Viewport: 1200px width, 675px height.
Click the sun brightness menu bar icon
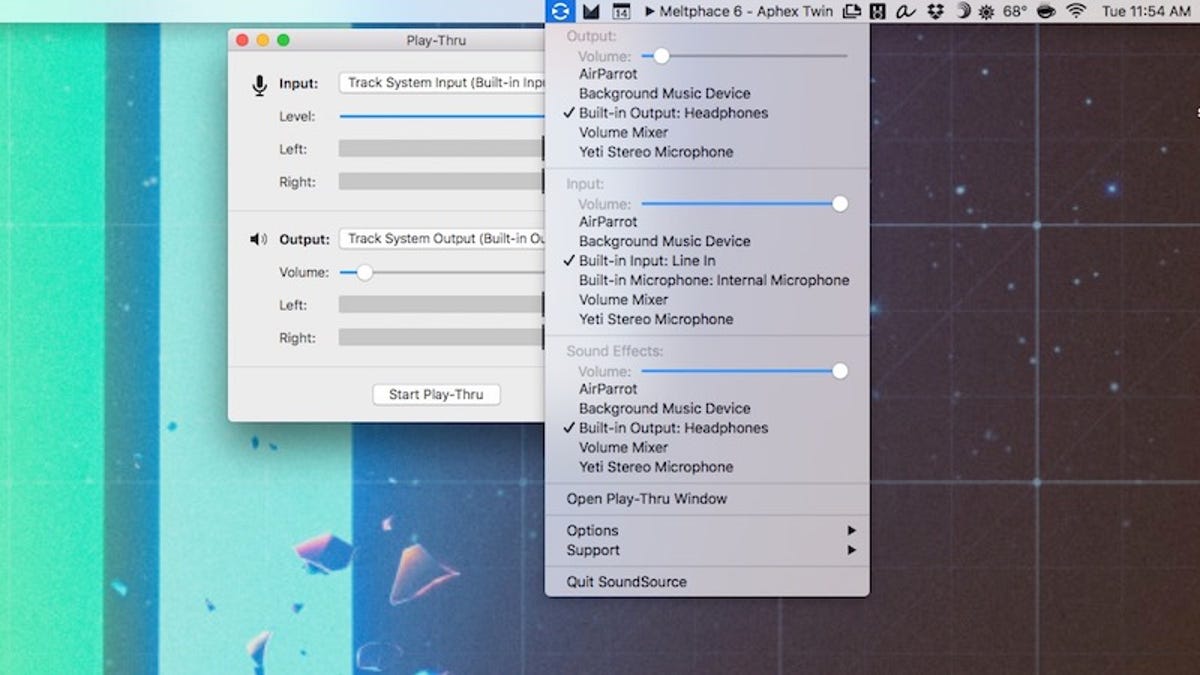click(x=987, y=12)
